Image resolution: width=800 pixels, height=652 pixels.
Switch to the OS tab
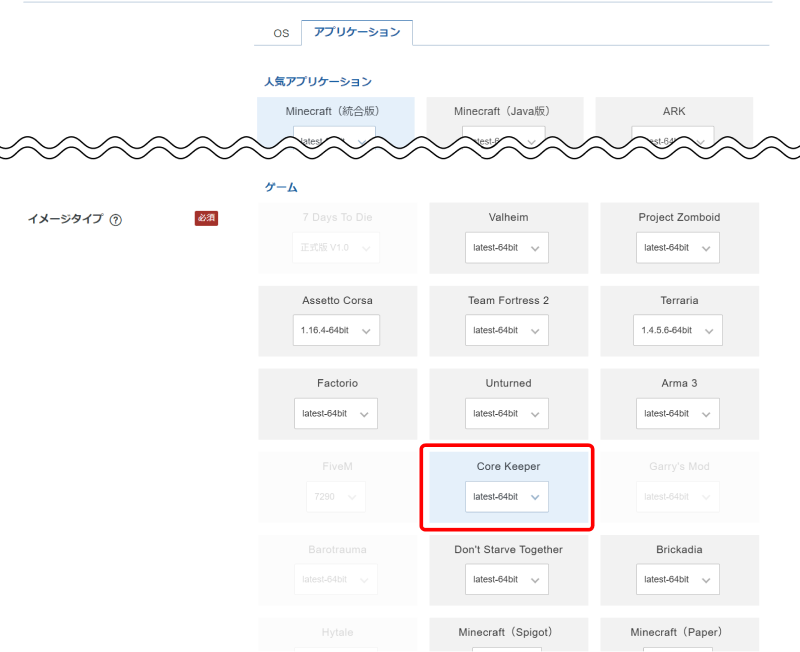coord(281,33)
